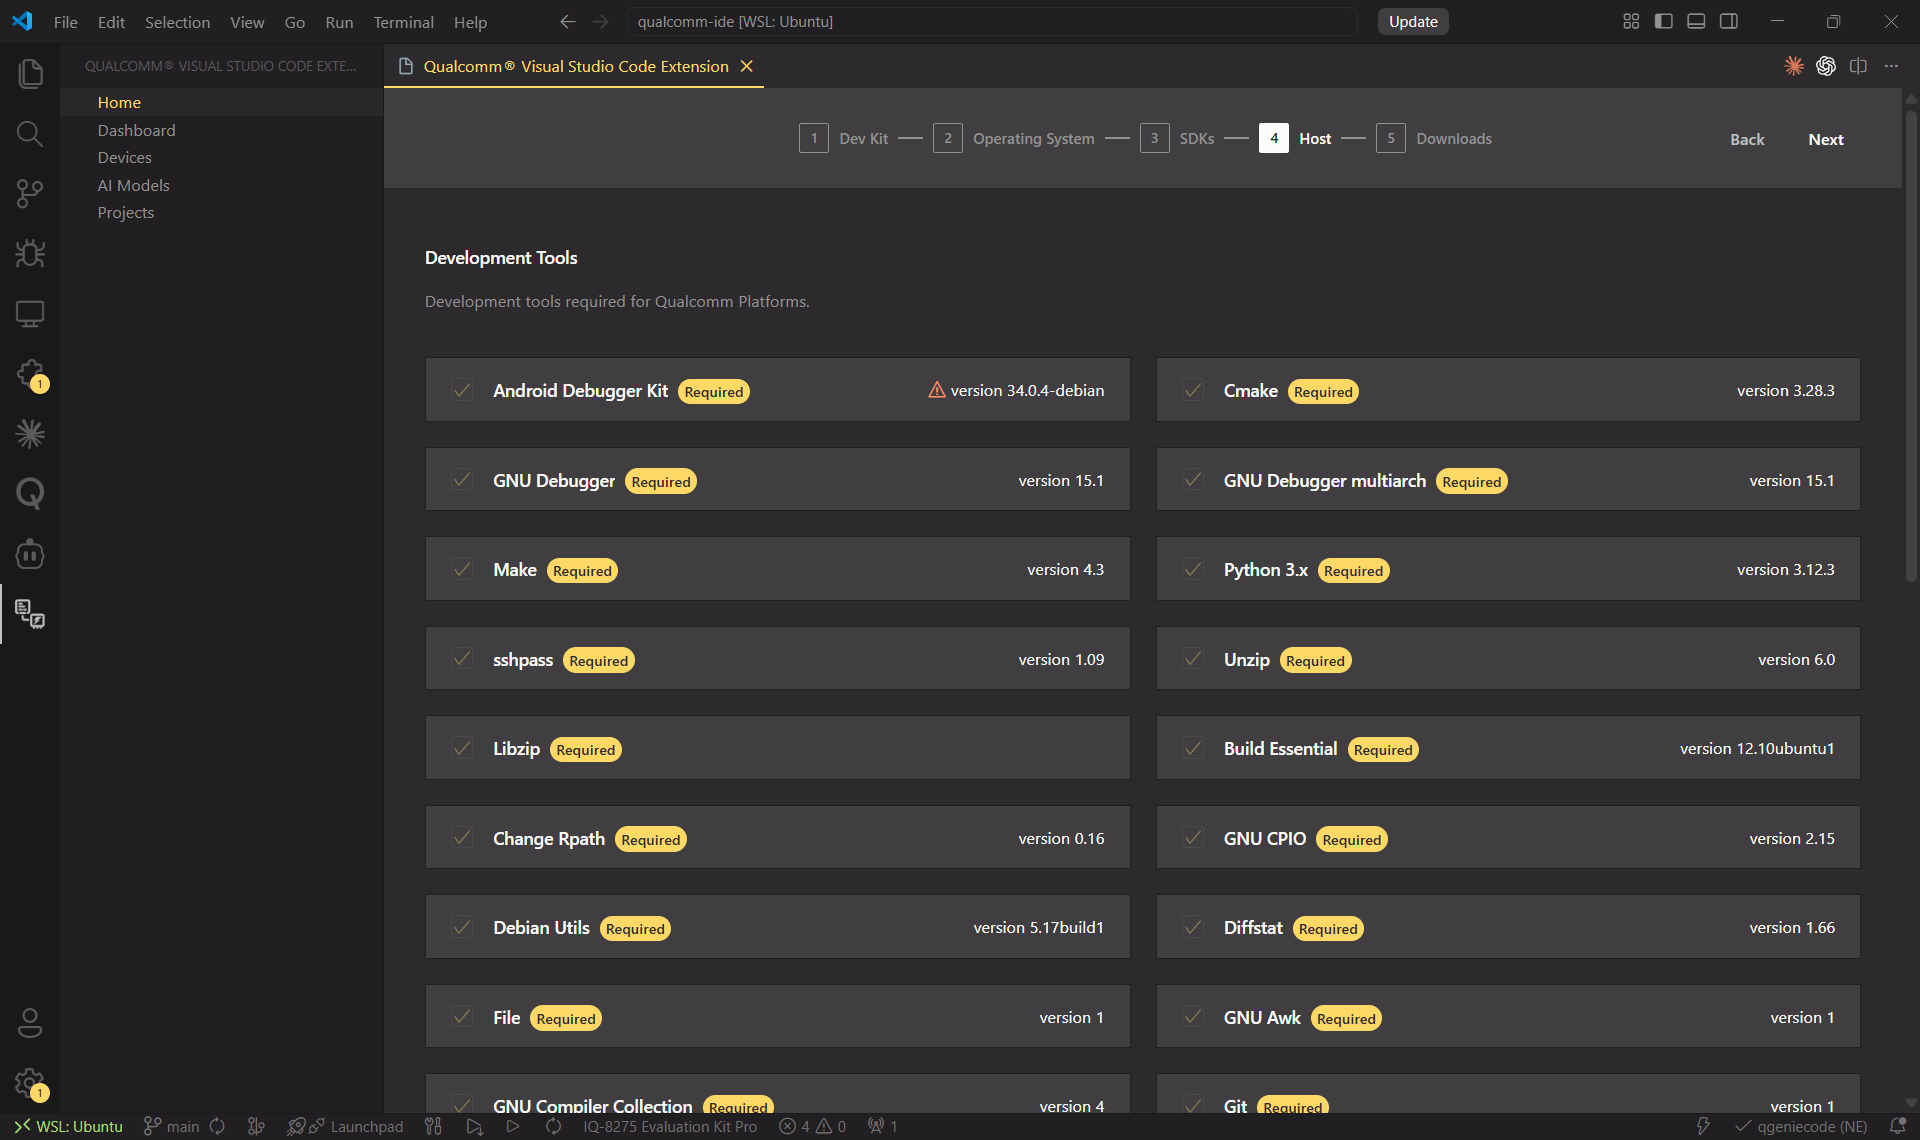Screen dimensions: 1920x1140
Task: Click the orange starburst icon in editor toolbar
Action: (1794, 66)
